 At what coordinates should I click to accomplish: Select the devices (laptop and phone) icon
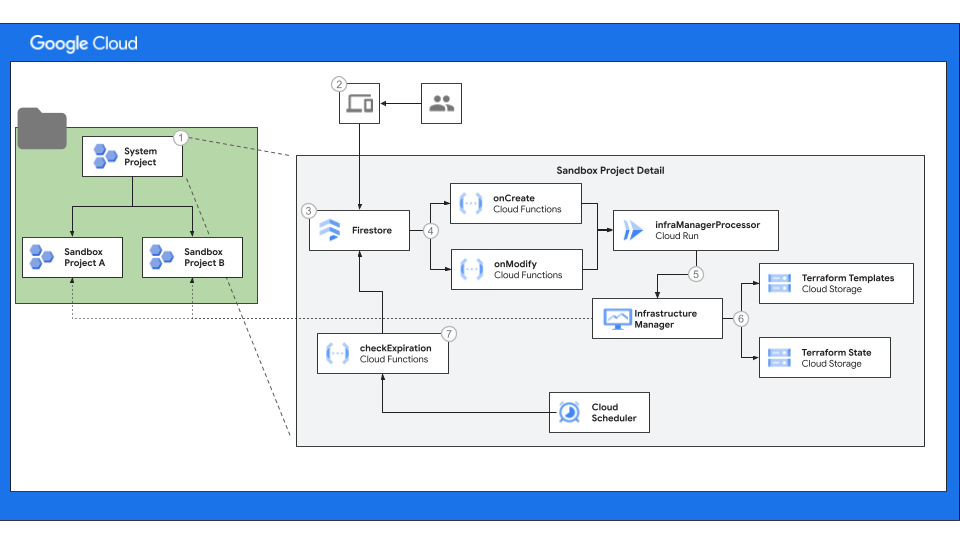(359, 103)
